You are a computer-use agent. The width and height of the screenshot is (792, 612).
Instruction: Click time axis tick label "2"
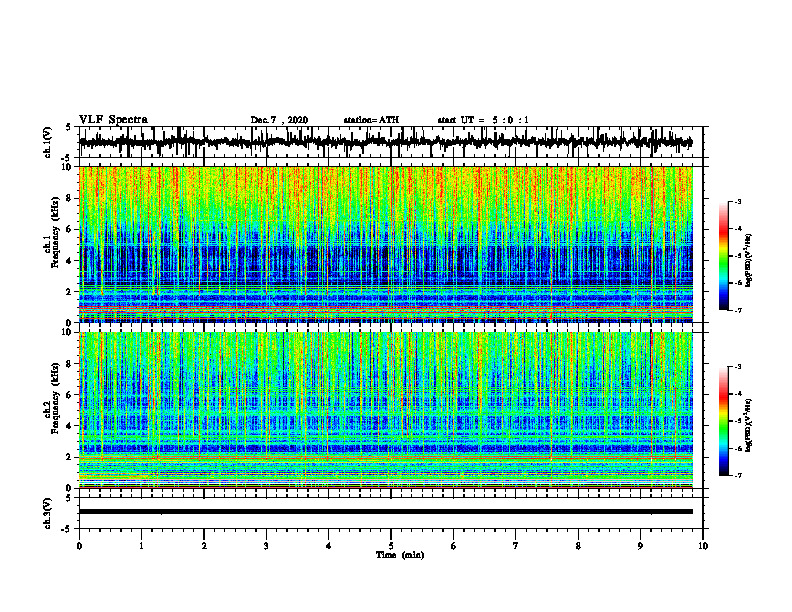[x=204, y=546]
